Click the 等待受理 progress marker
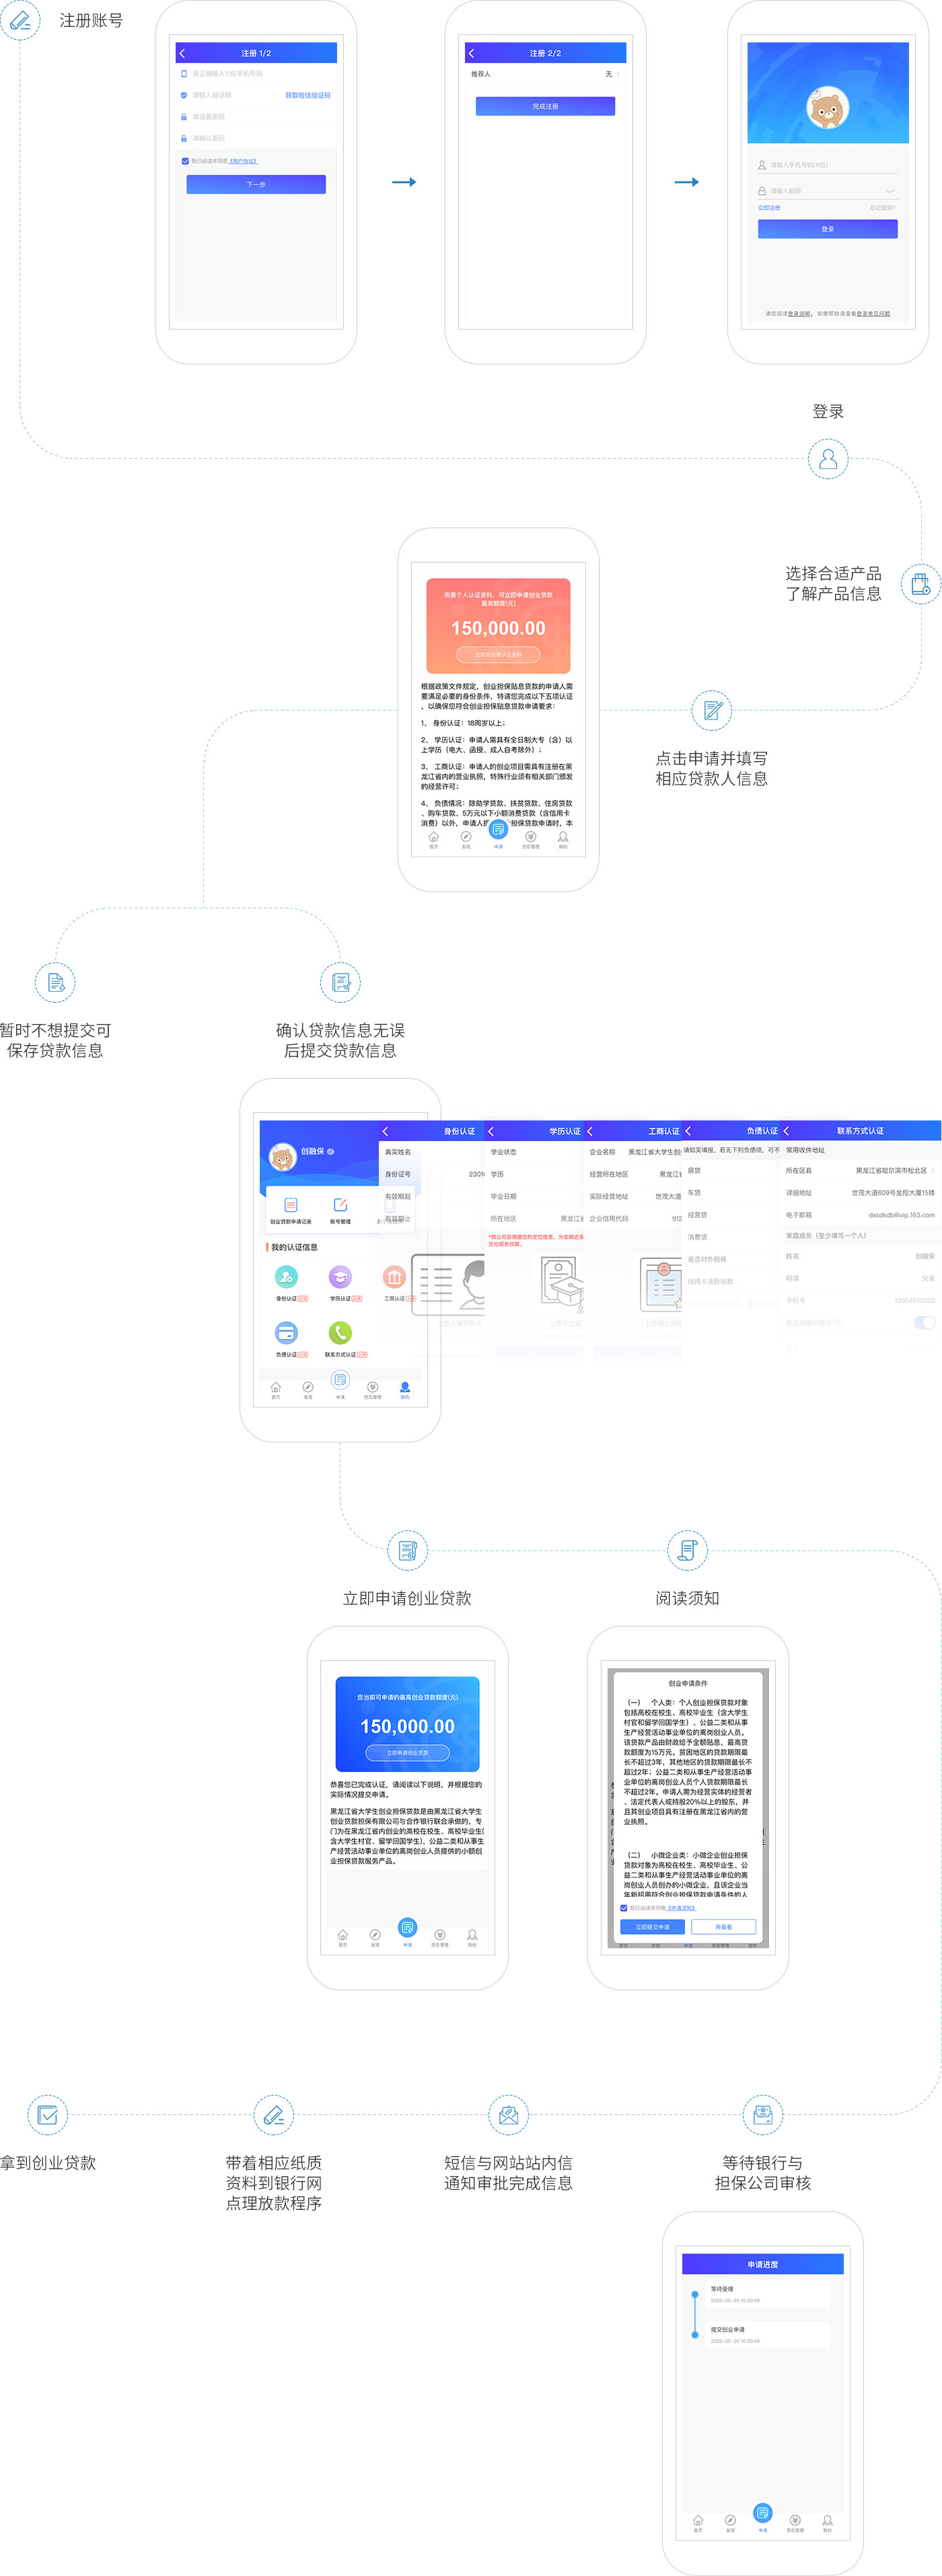Viewport: 942px width, 2576px height. point(695,2294)
